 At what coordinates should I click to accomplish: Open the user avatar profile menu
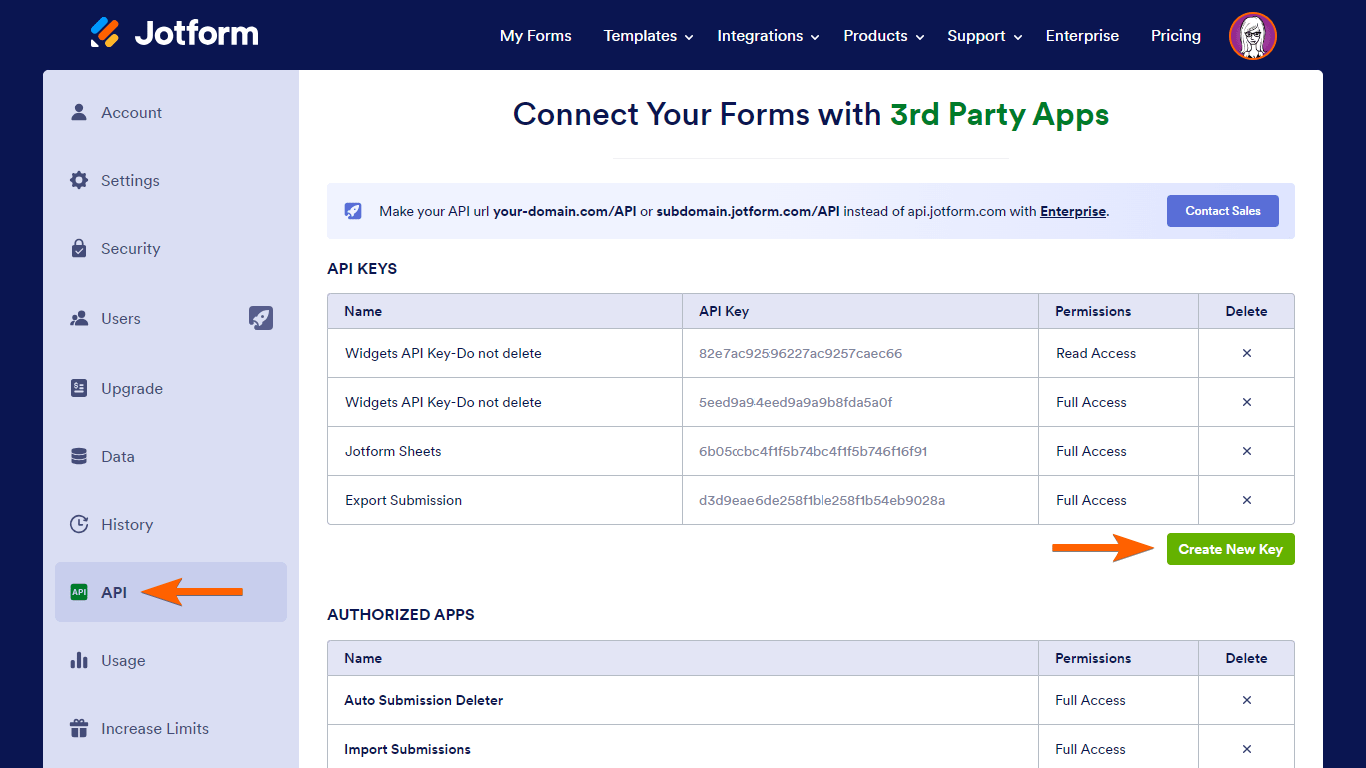tap(1252, 36)
